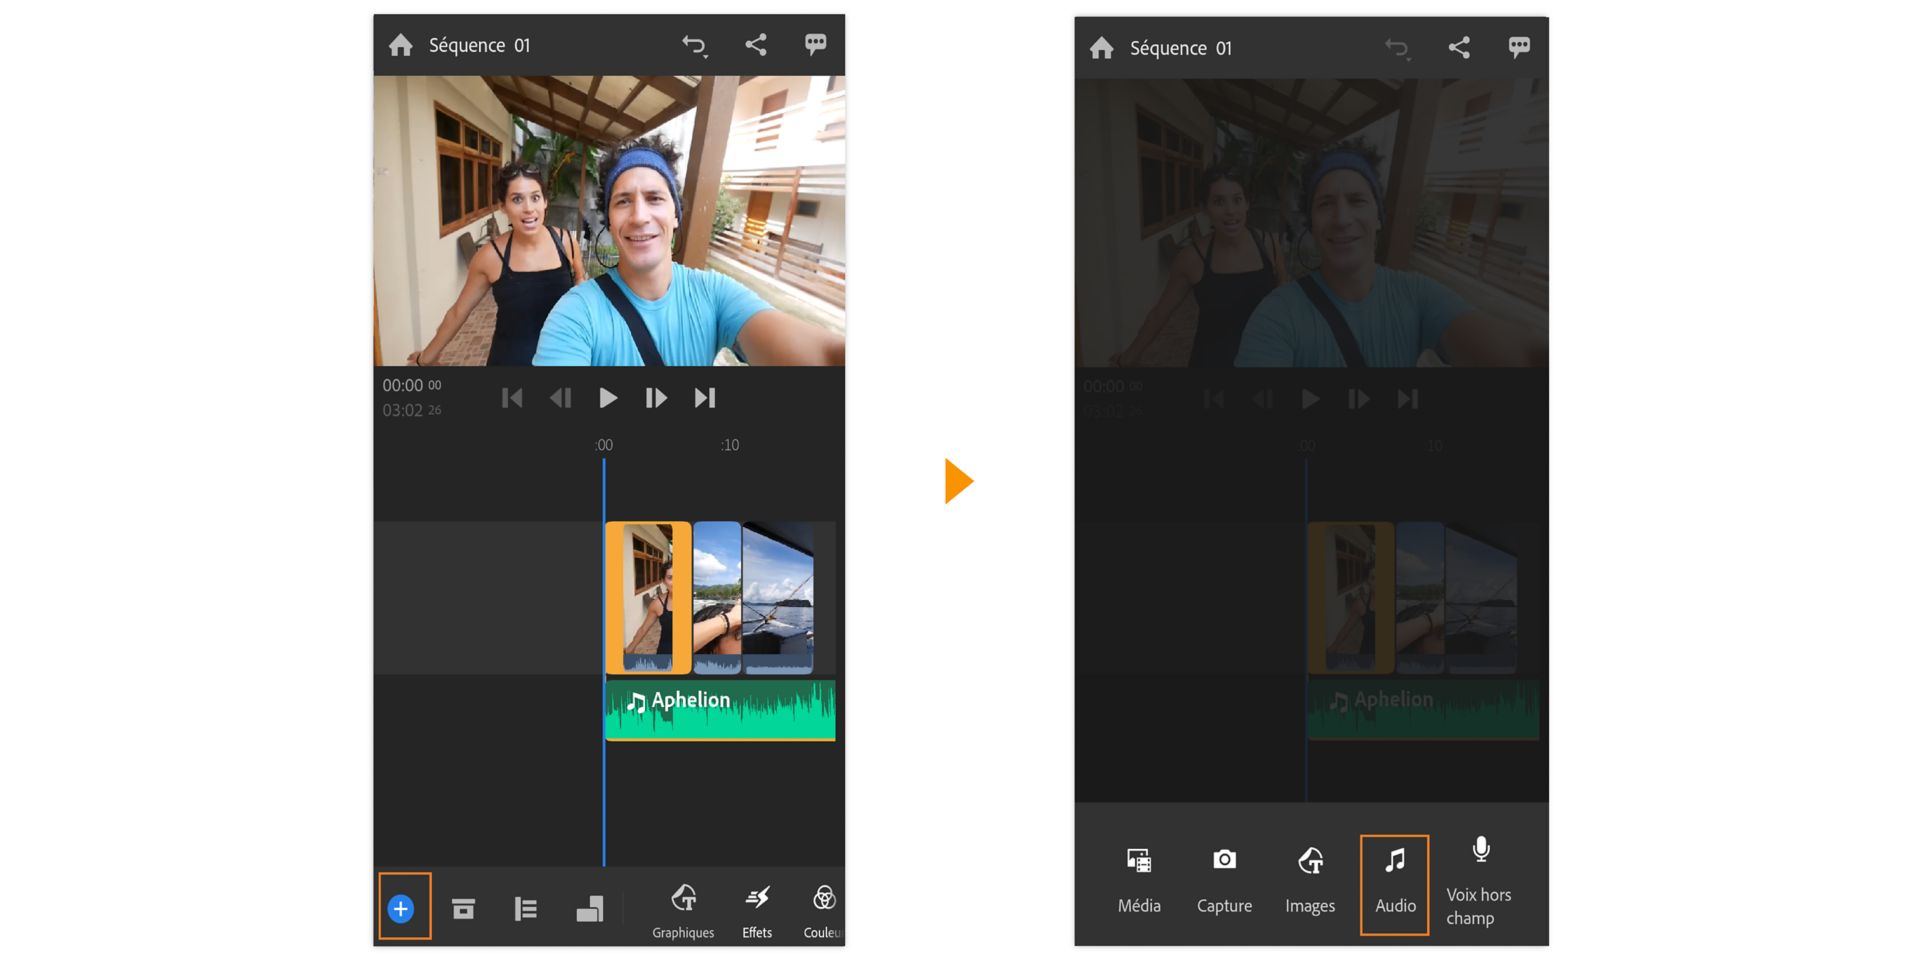Select the third boat clip in left timeline

778,597
